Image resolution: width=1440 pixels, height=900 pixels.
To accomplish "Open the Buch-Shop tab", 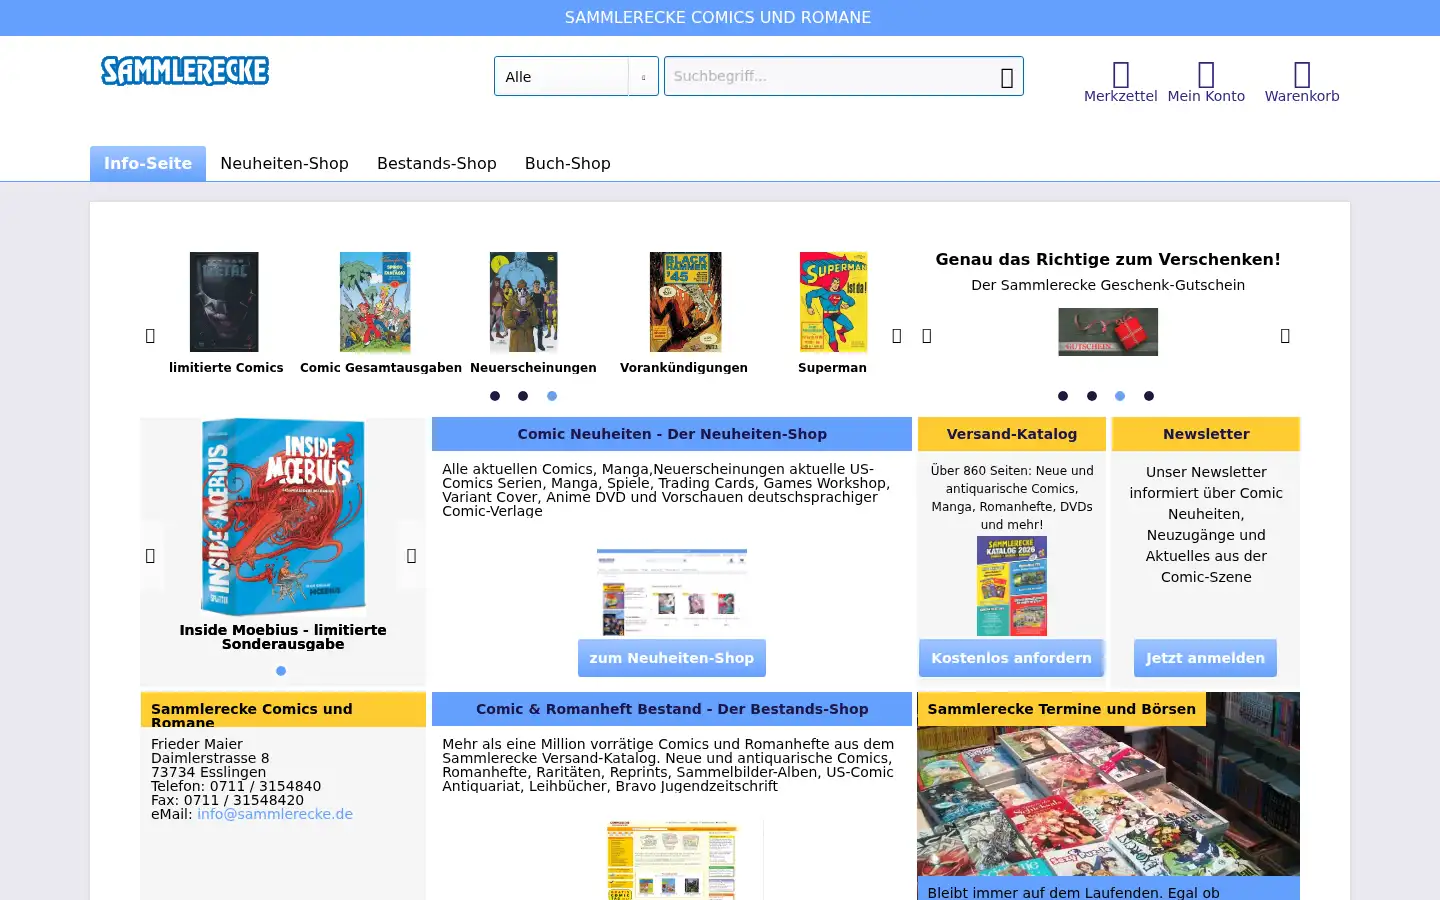I will click(x=567, y=163).
